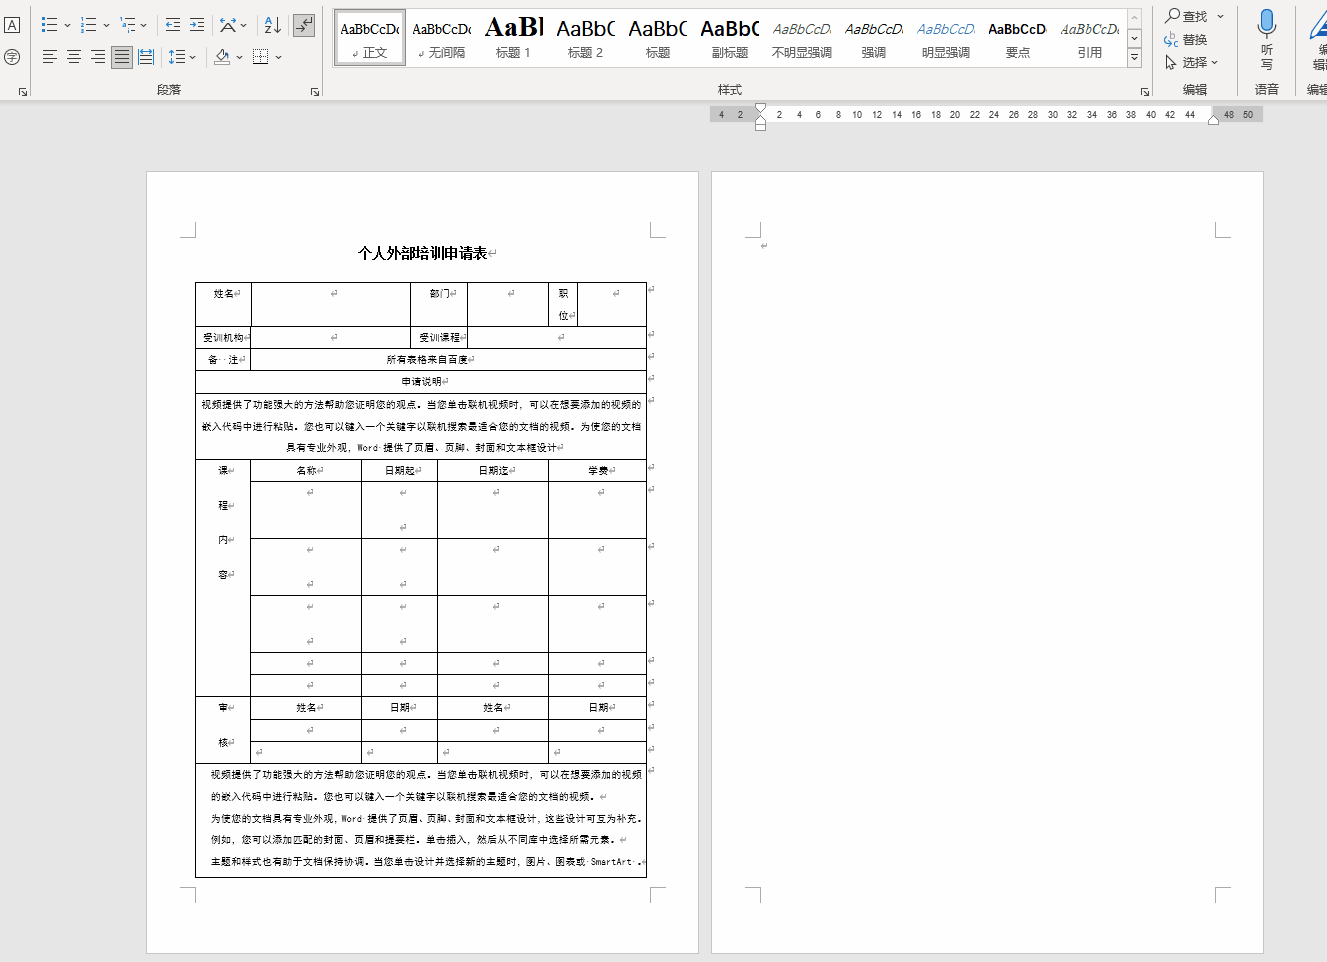Decrease paragraph indent
This screenshot has width=1327, height=962.
click(173, 25)
